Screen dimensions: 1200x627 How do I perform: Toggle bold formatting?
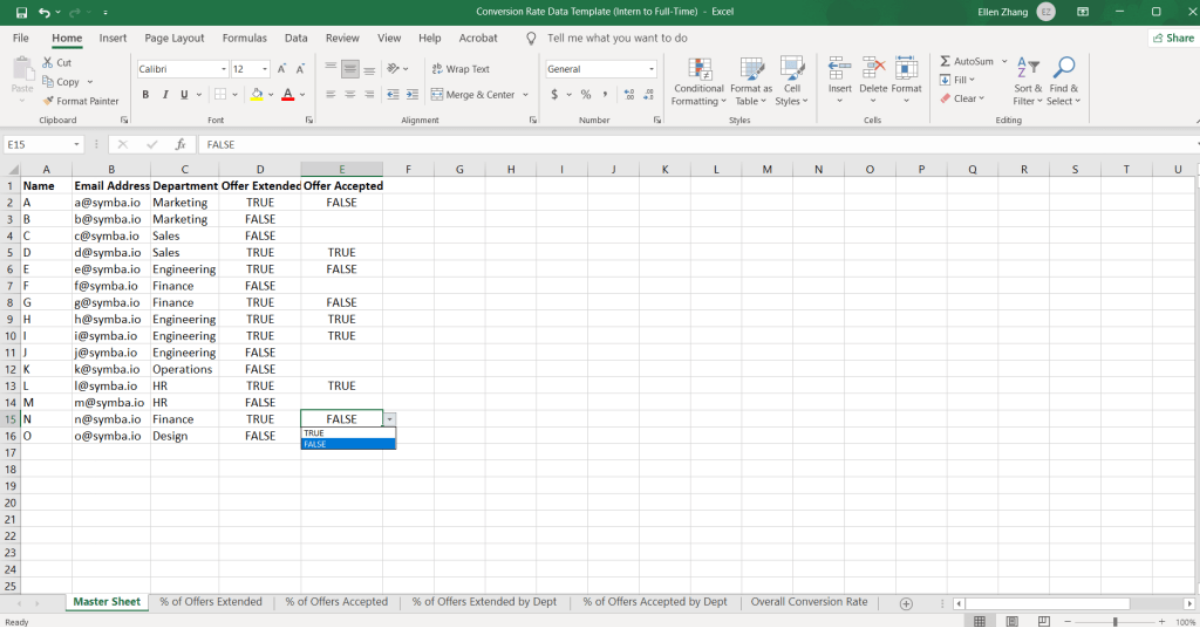coord(145,95)
